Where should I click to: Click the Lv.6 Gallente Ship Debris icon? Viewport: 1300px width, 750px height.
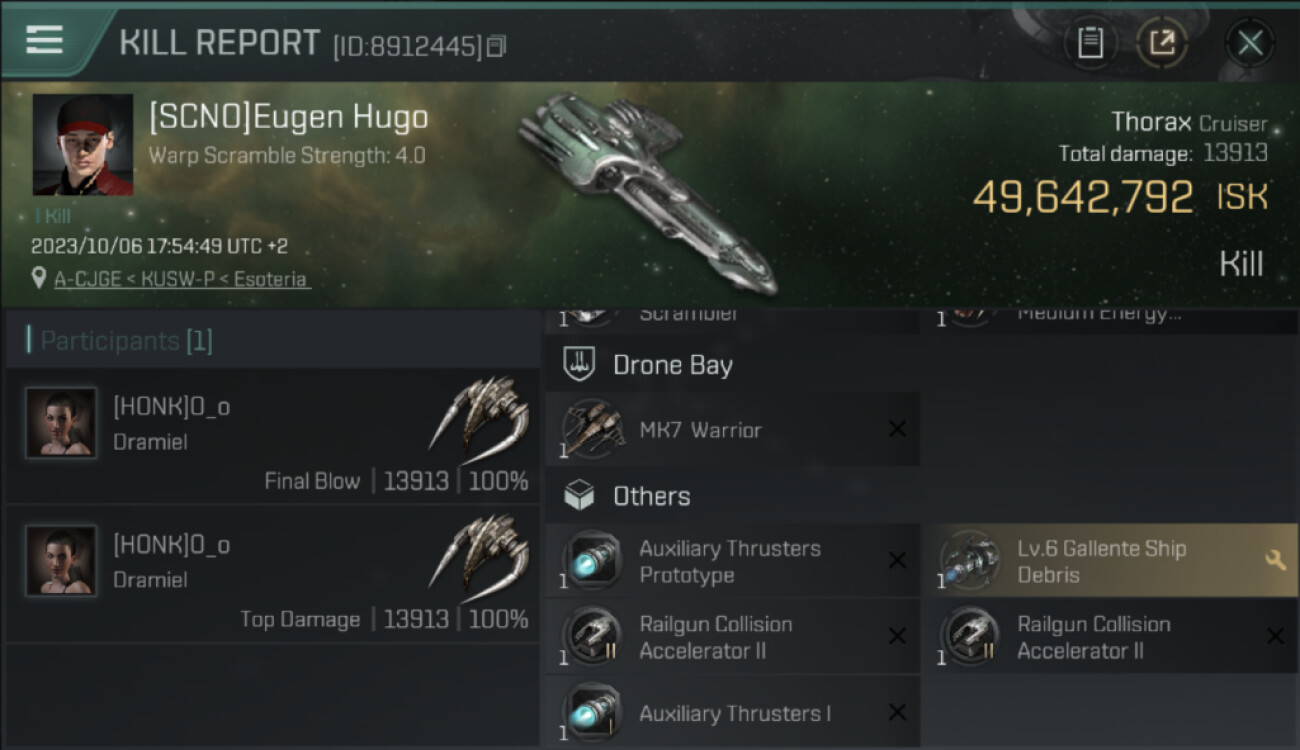[970, 562]
